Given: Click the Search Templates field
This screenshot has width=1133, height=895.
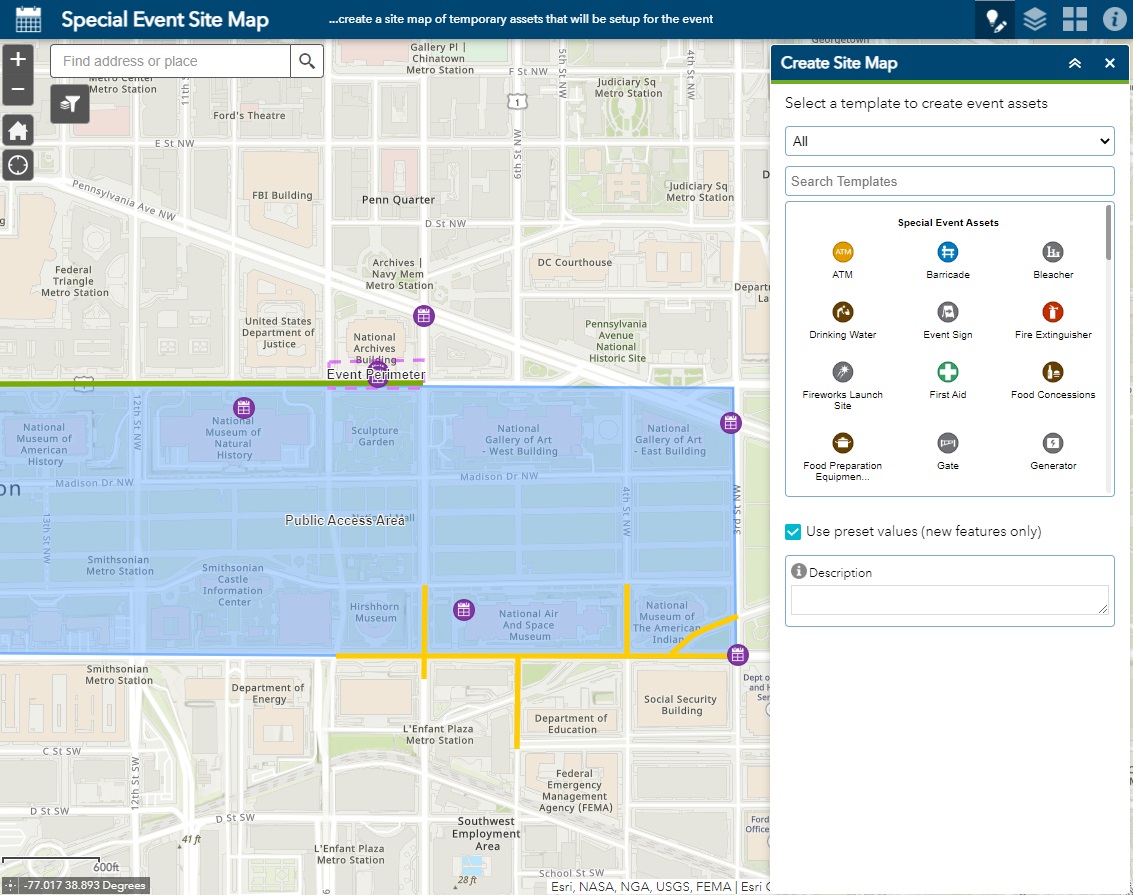Looking at the screenshot, I should [949, 181].
